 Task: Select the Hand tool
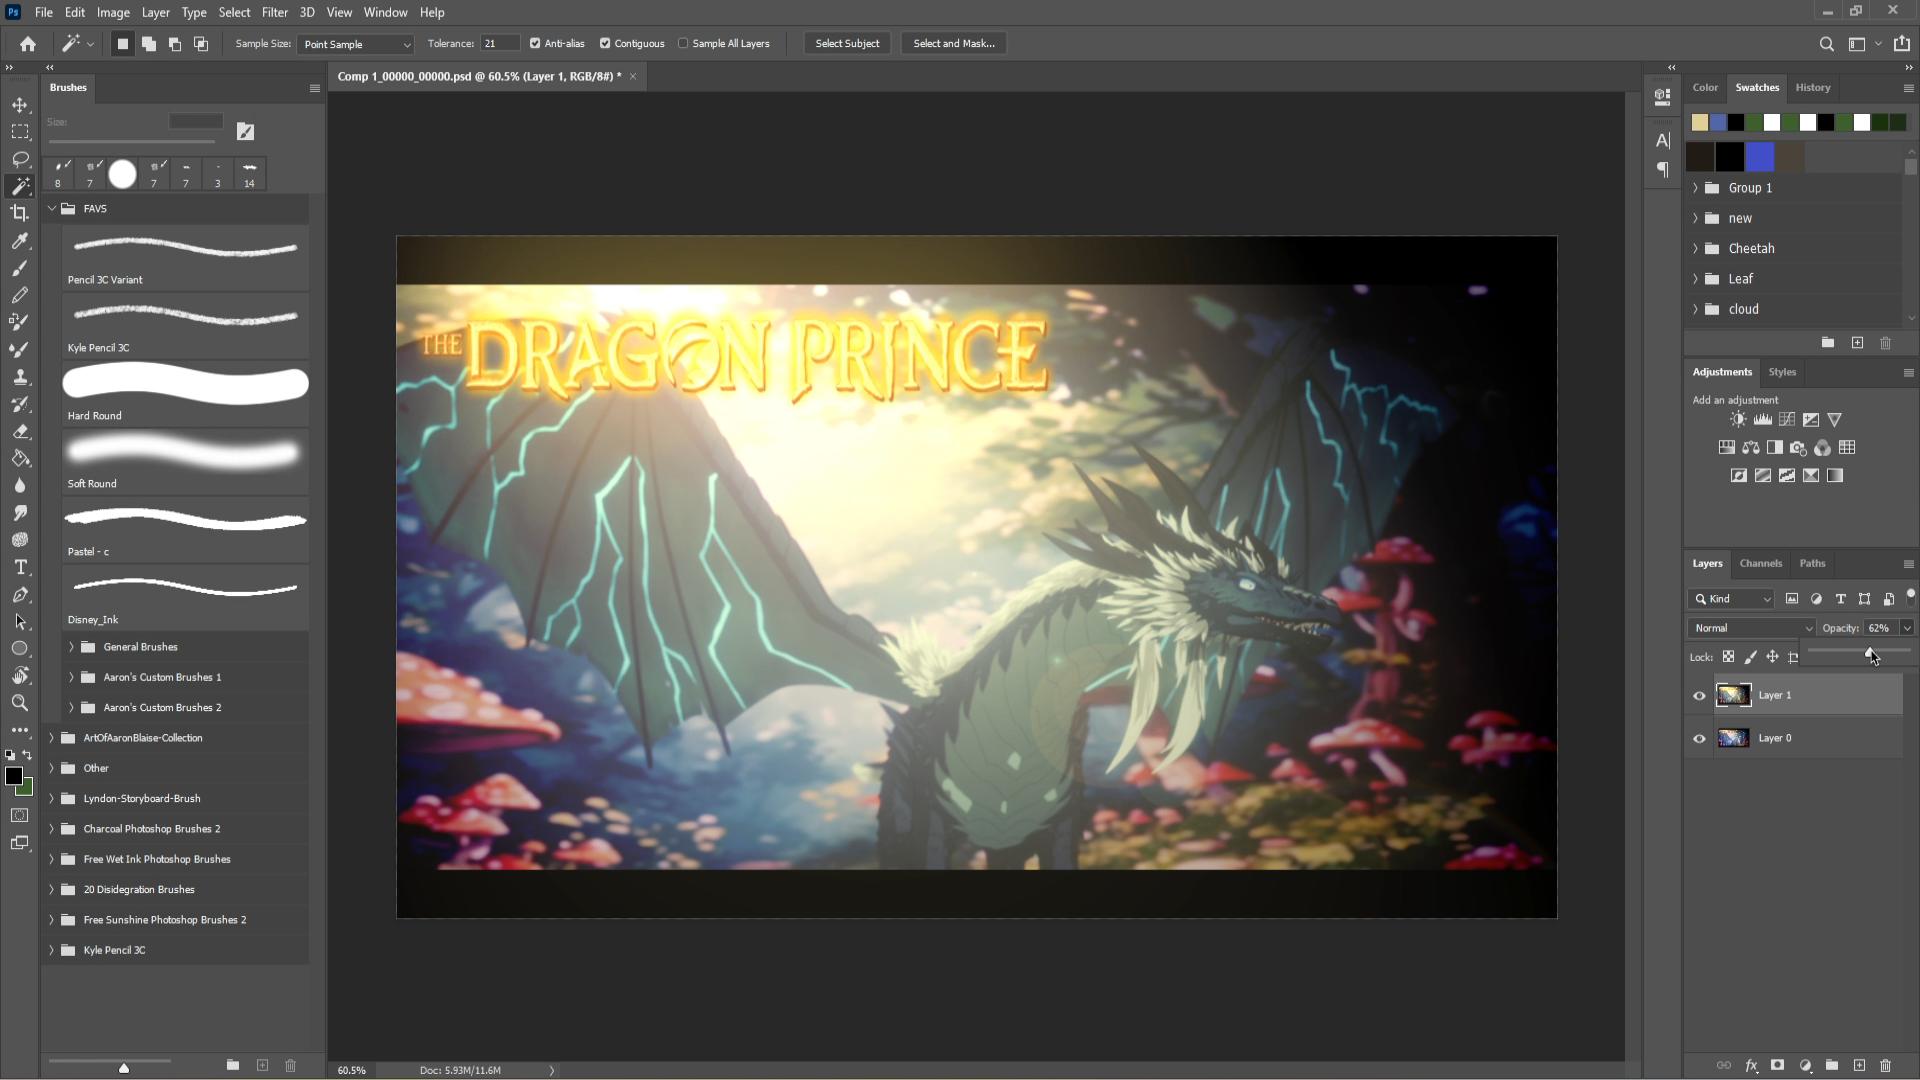20,676
